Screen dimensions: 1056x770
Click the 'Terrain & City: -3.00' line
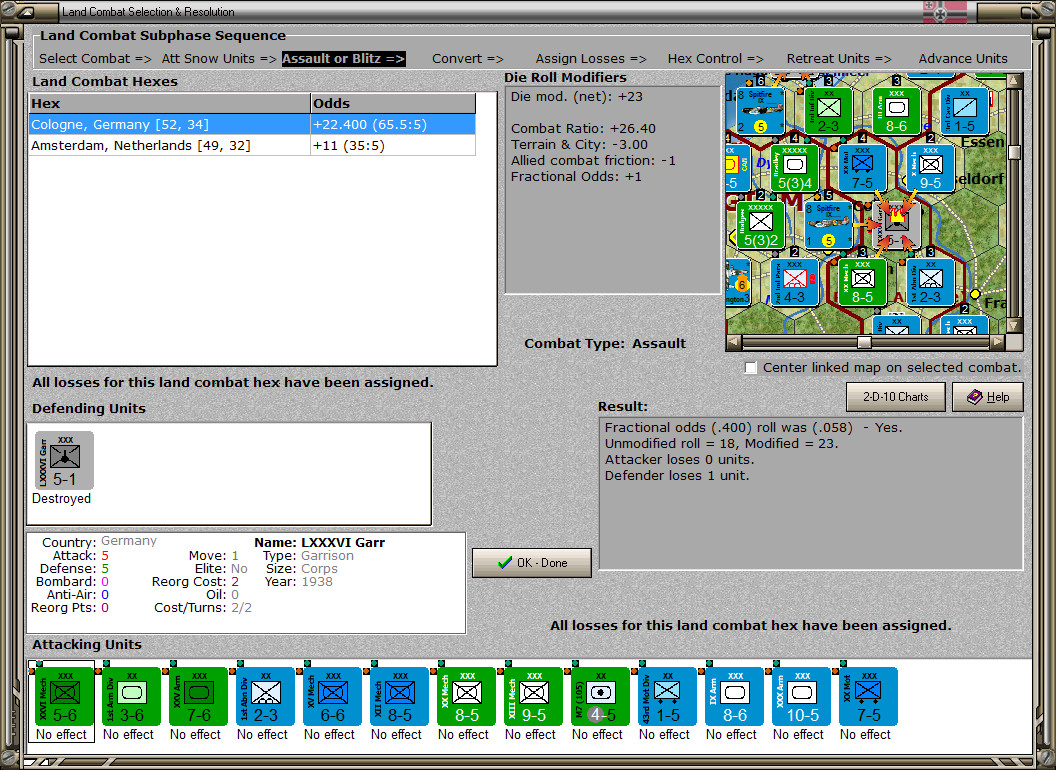(x=579, y=144)
